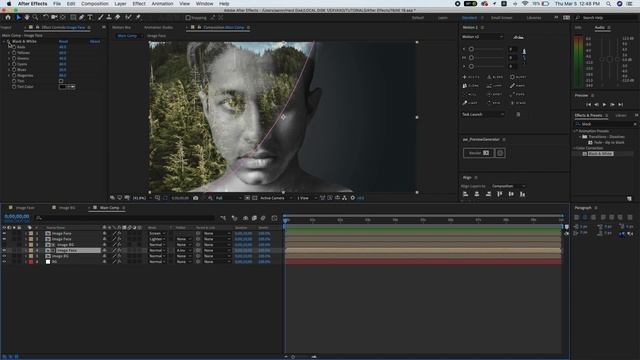
Task: Select the Zoom magnifier tool
Action: point(35,18)
